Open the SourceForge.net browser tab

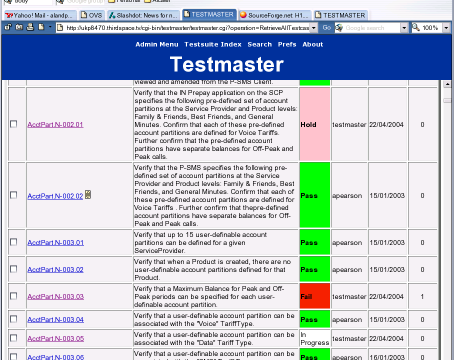tap(275, 15)
